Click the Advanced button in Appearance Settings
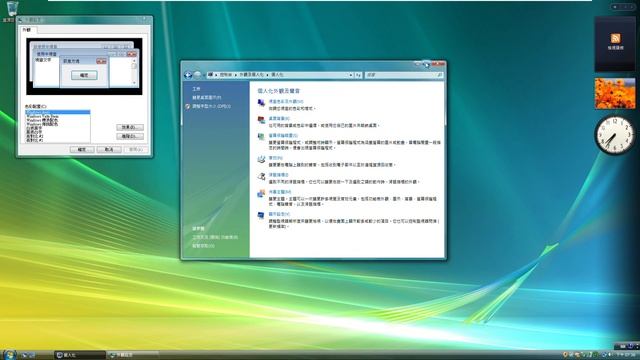Viewport: 640px width, 360px height. [130, 136]
